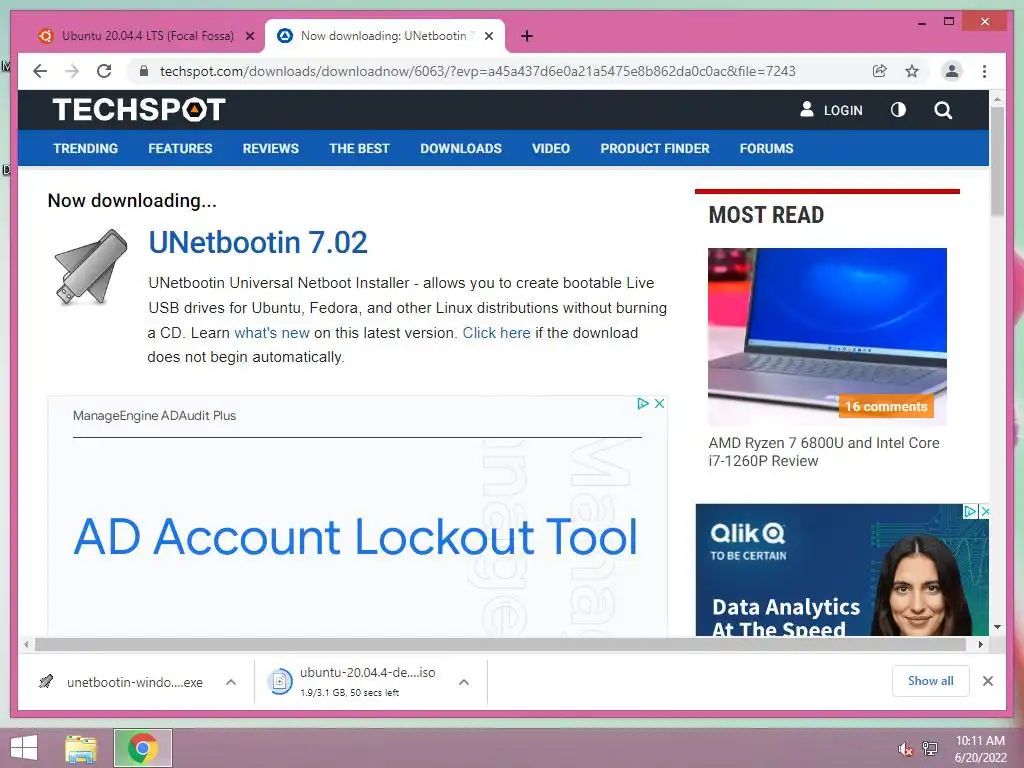Close the Now downloading UNetbootin tab
The width and height of the screenshot is (1024, 768).
click(488, 36)
